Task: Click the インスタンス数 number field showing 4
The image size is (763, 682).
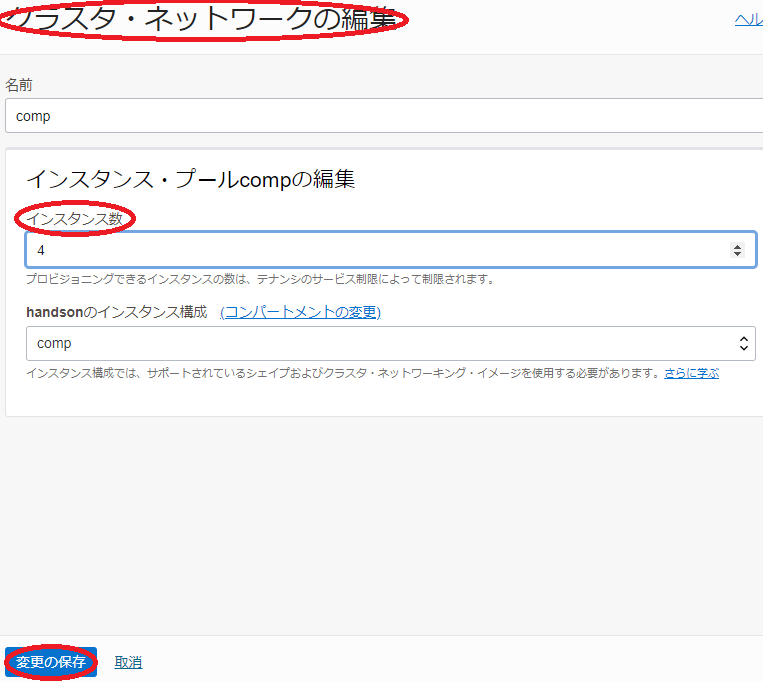Action: pos(380,250)
